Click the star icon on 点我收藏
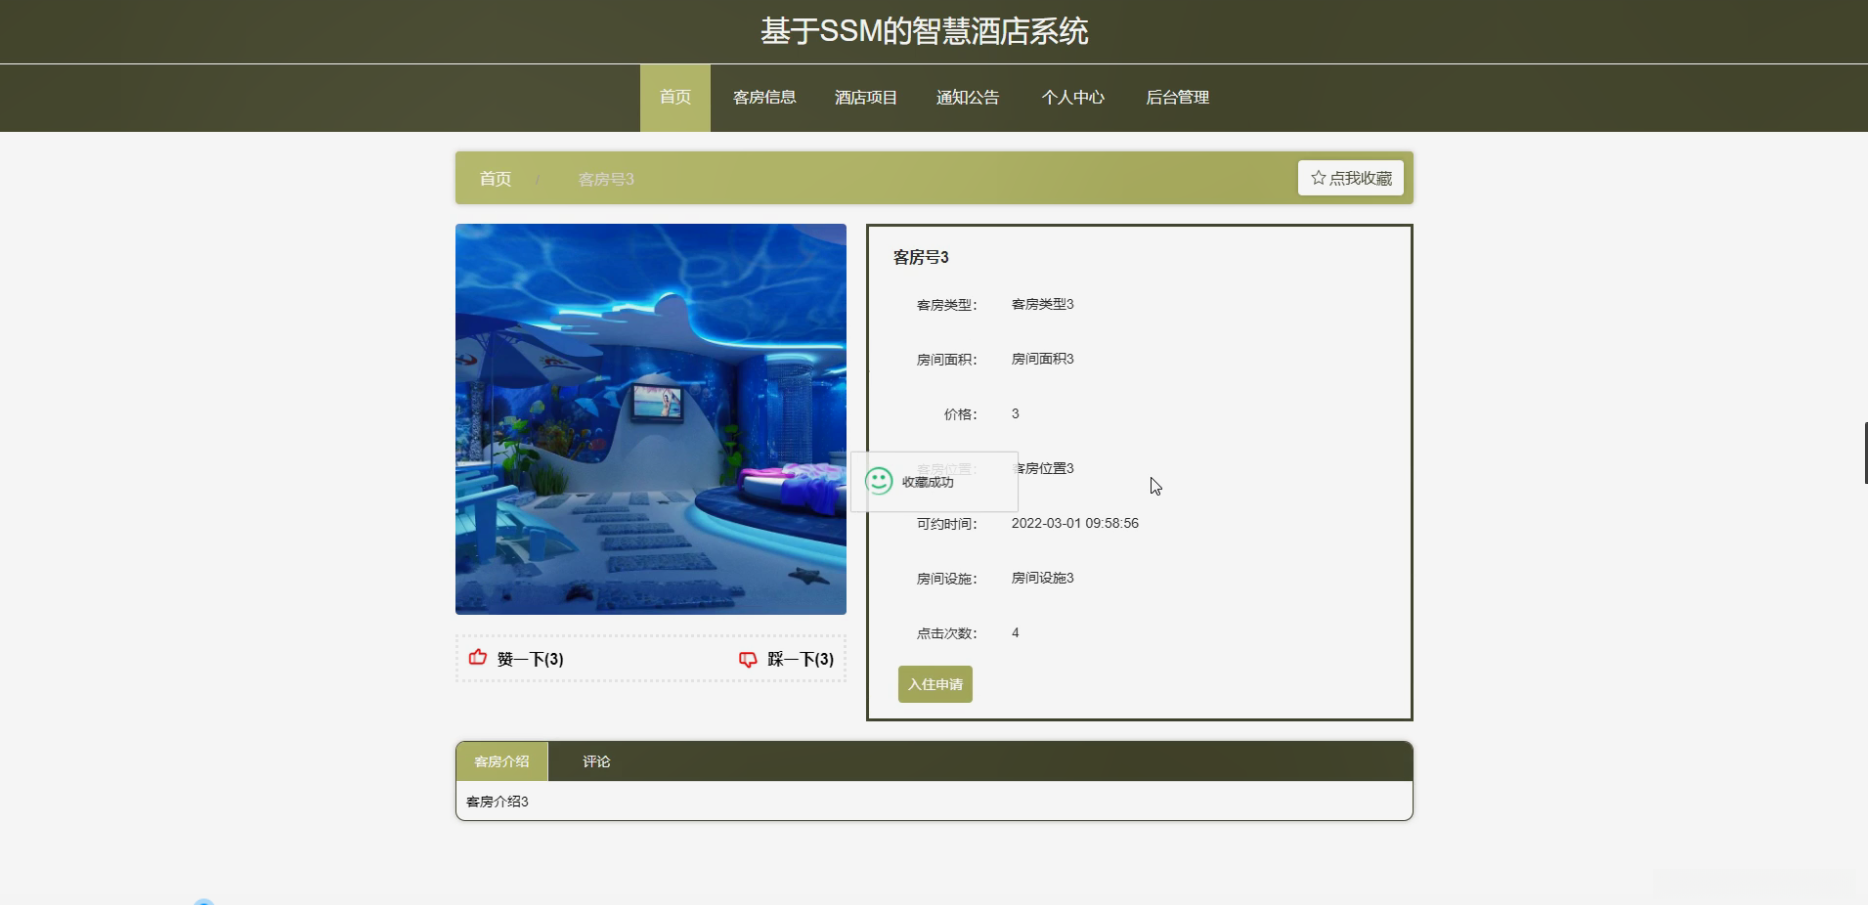Image resolution: width=1868 pixels, height=905 pixels. pos(1318,178)
